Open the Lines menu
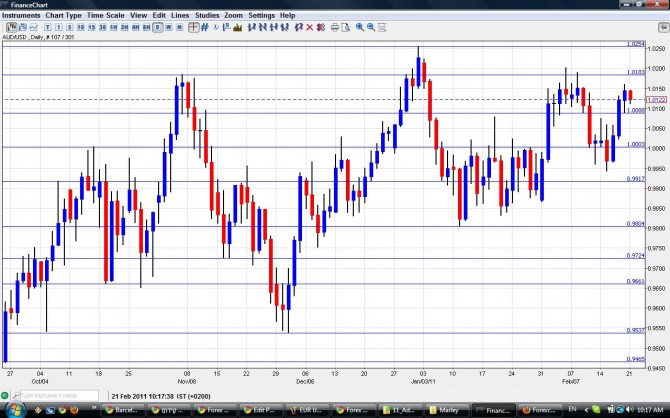This screenshot has width=670, height=418. (x=180, y=15)
